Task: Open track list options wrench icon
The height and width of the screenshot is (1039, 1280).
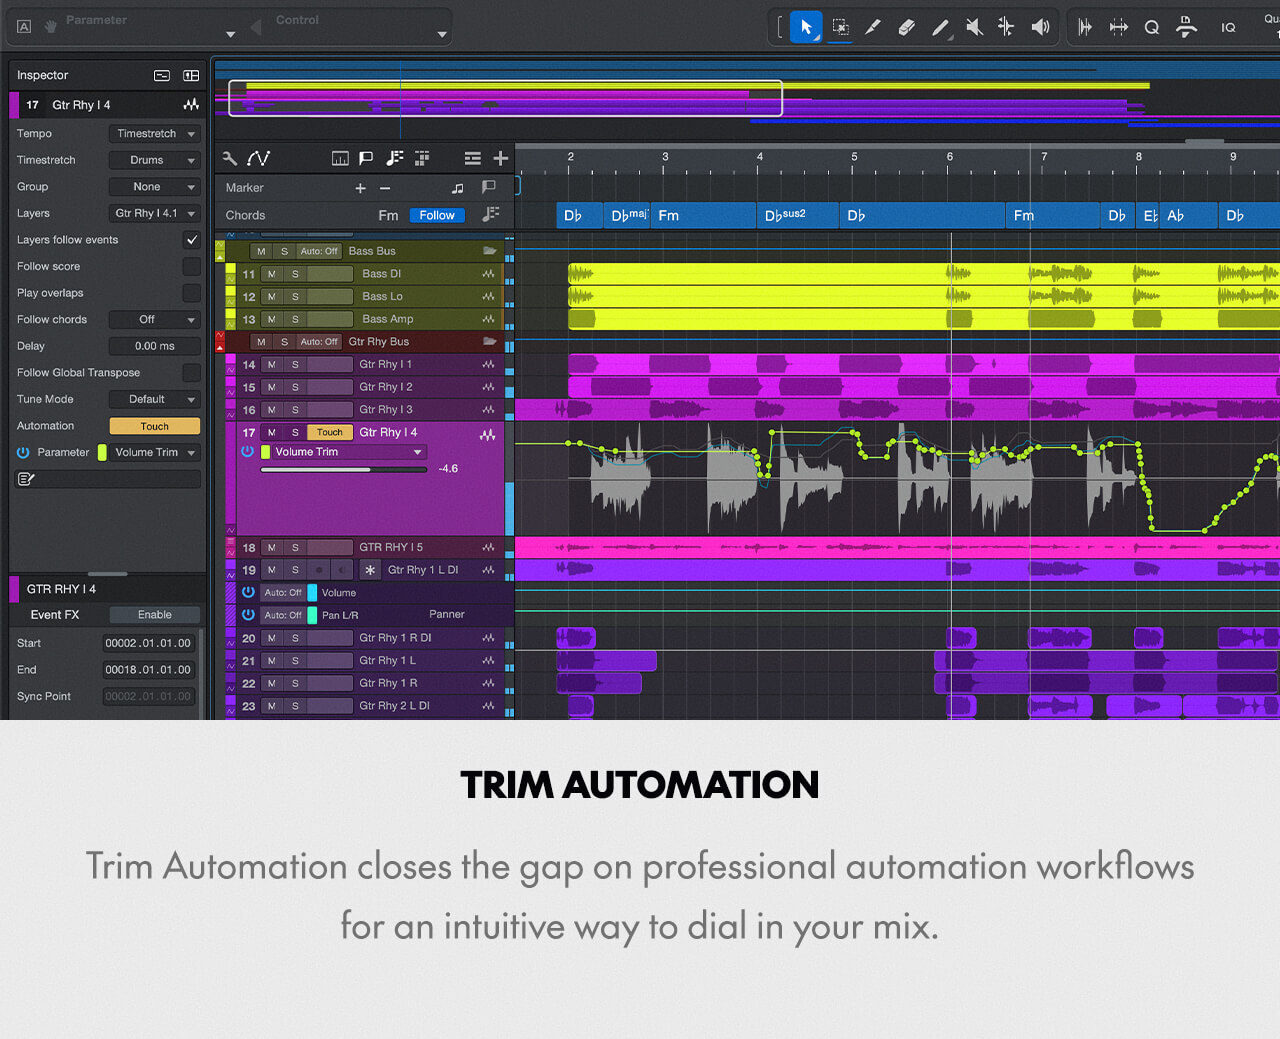Action: tap(230, 158)
